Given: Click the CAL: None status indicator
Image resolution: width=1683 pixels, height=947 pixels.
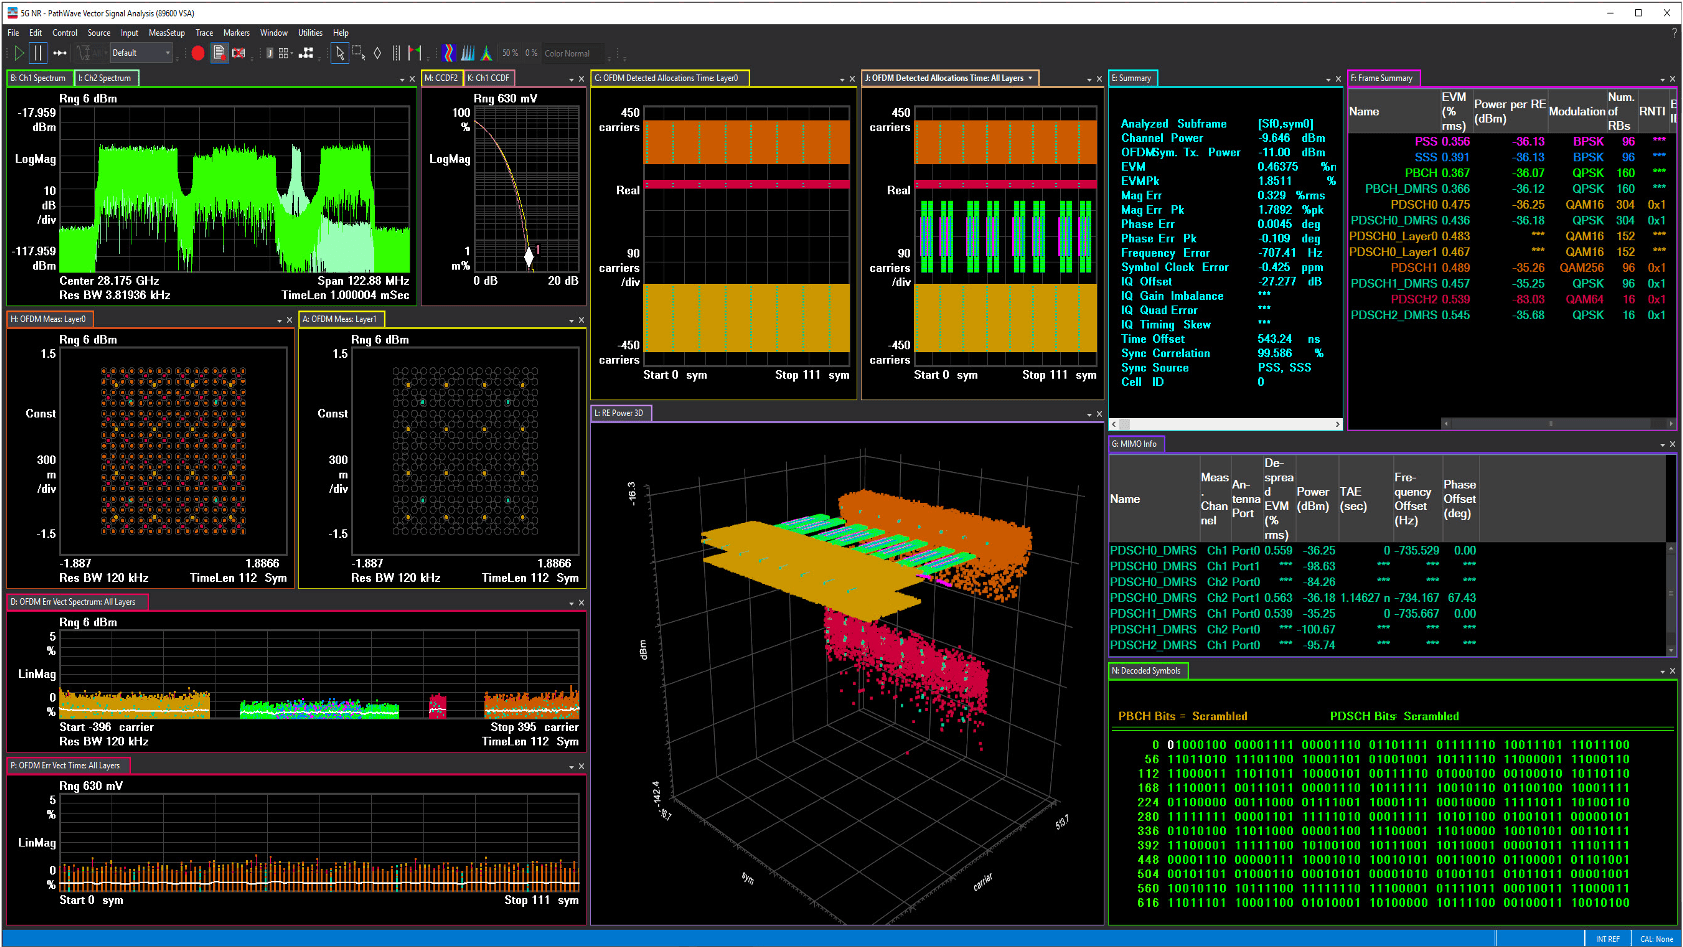Looking at the screenshot, I should pyautogui.click(x=1655, y=938).
